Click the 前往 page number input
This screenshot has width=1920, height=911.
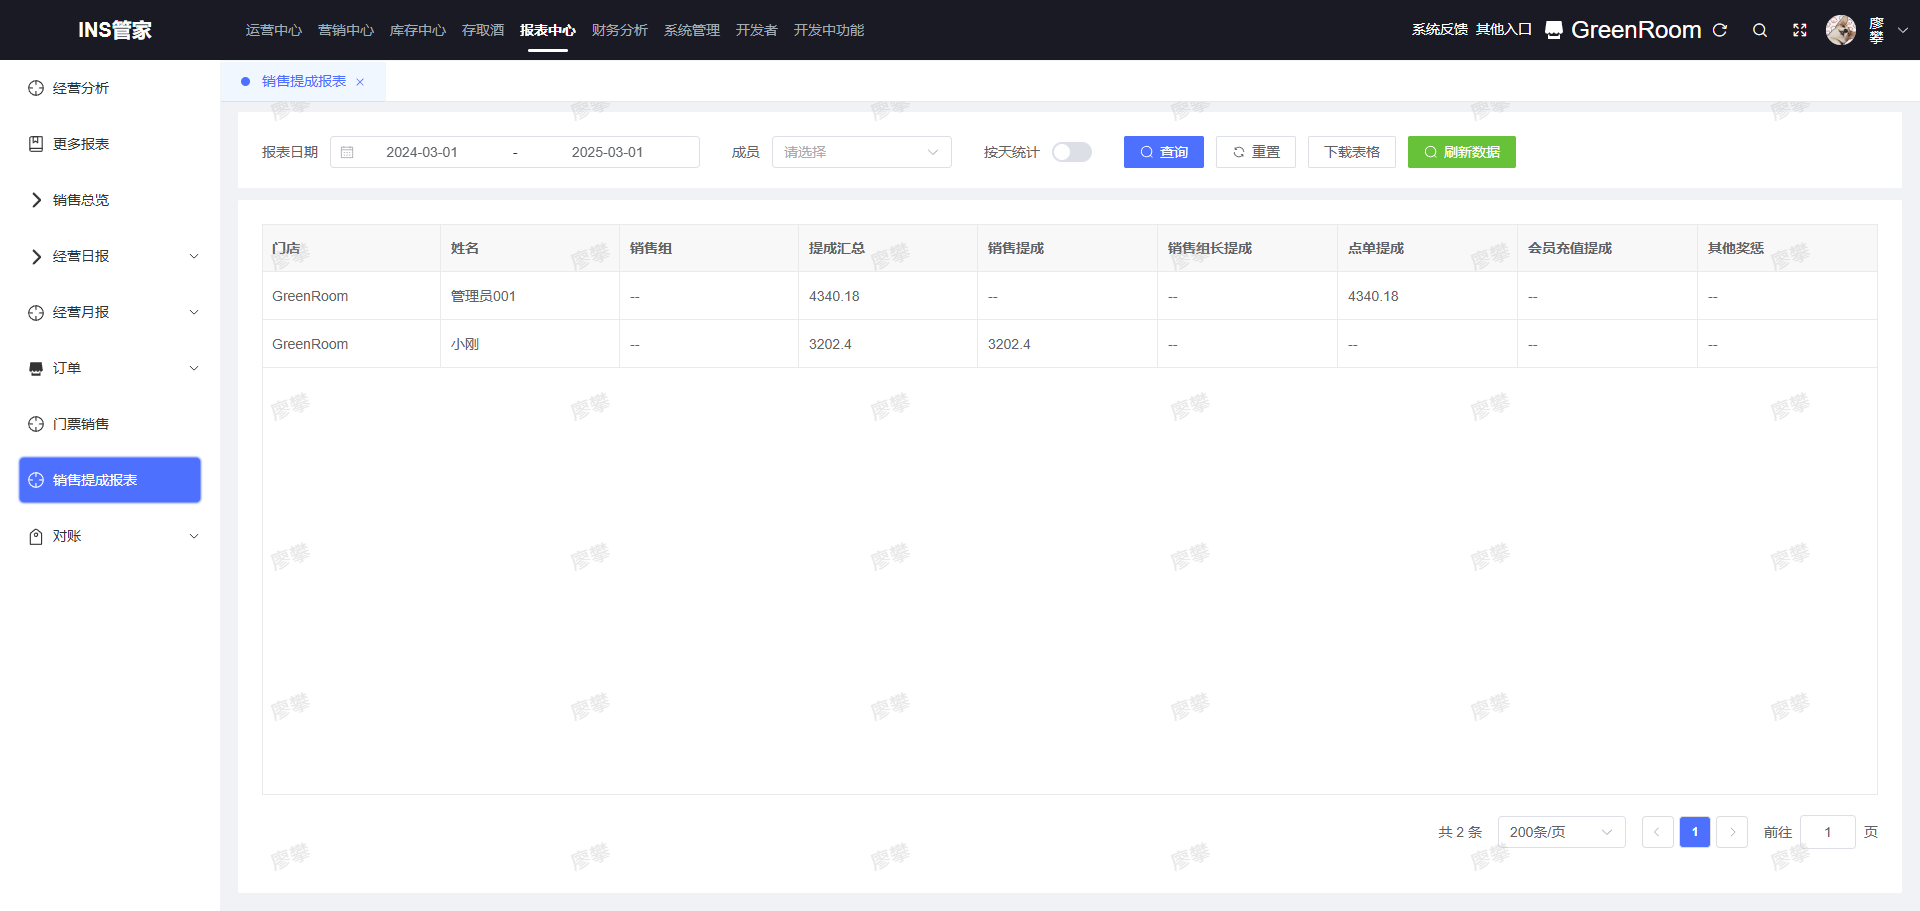pos(1828,832)
